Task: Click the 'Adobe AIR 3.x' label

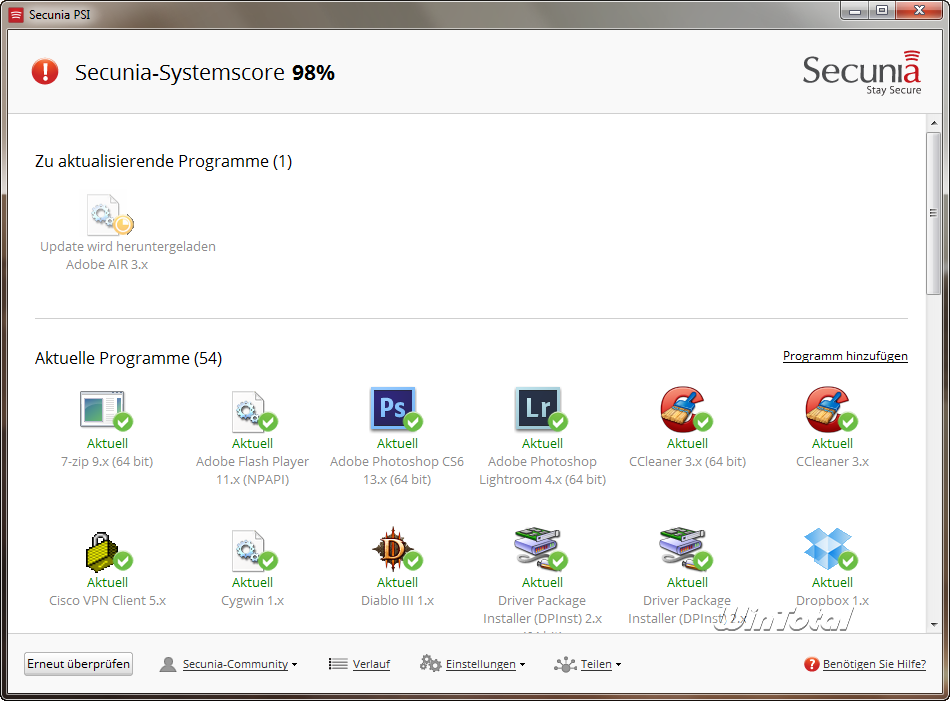Action: (x=107, y=265)
